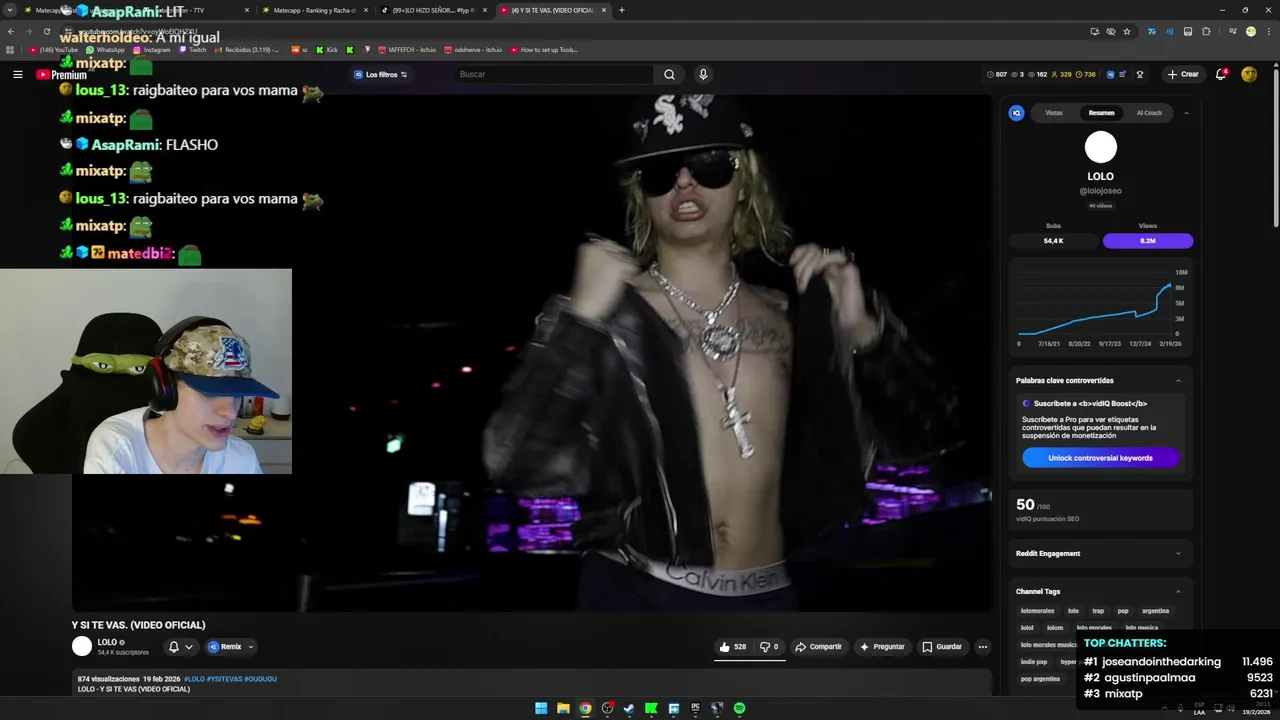Click the lolomorales channel tag

point(1037,611)
